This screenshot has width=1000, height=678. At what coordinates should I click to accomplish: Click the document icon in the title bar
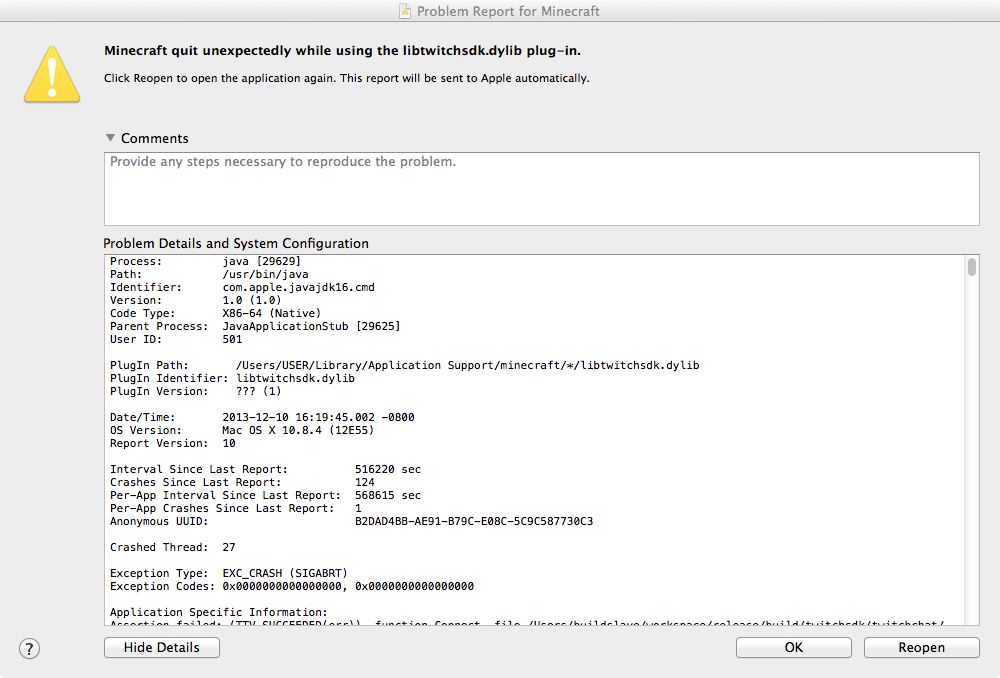[x=404, y=11]
